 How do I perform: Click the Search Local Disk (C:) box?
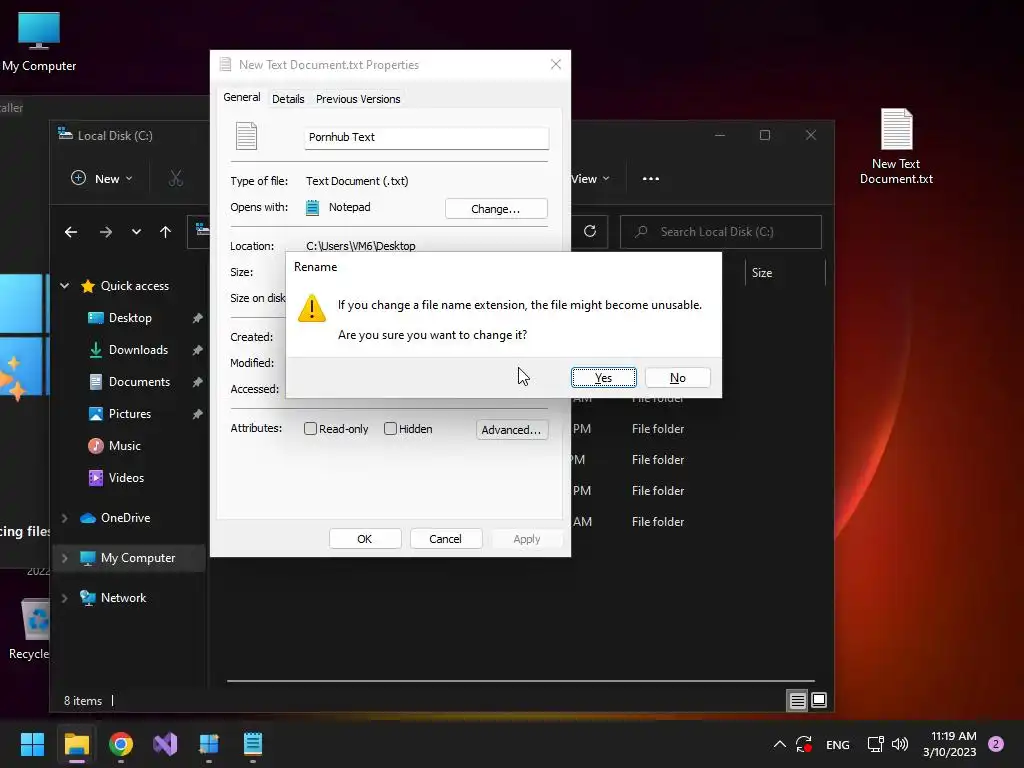(720, 232)
